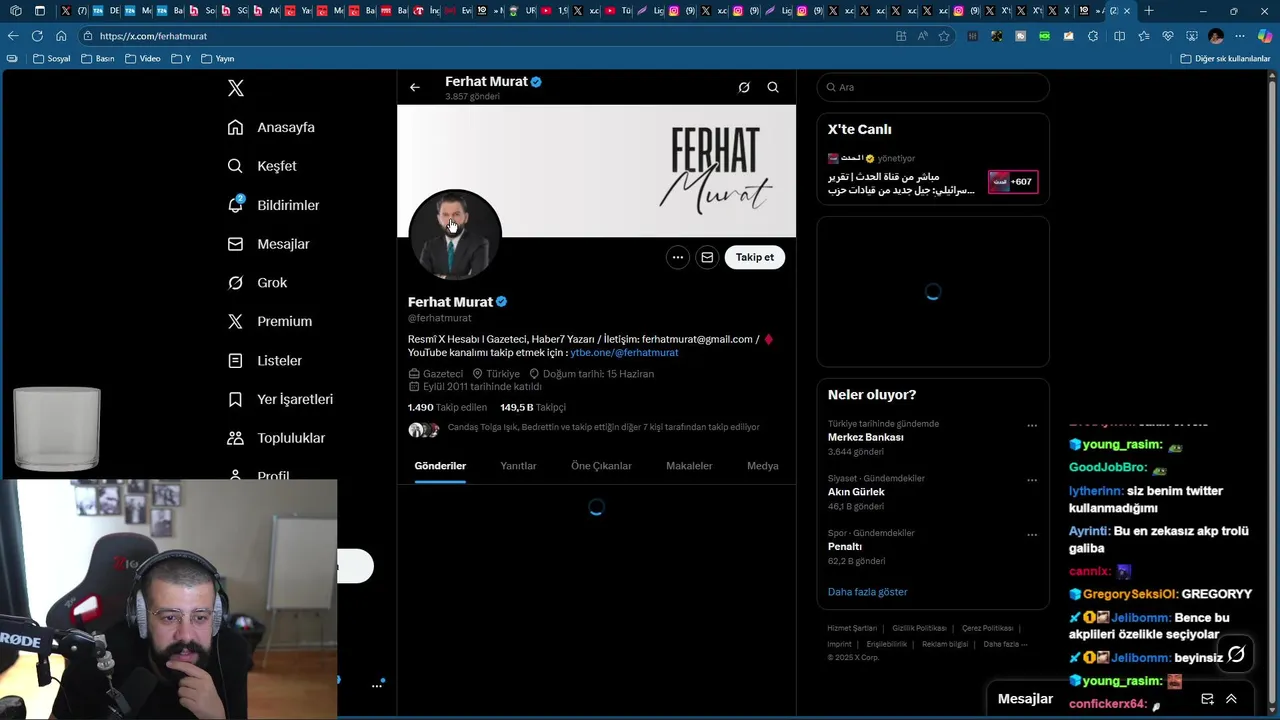Screen dimensions: 1280x720
Task: Expand Daha fazla footer menu
Action: pos(1005,644)
